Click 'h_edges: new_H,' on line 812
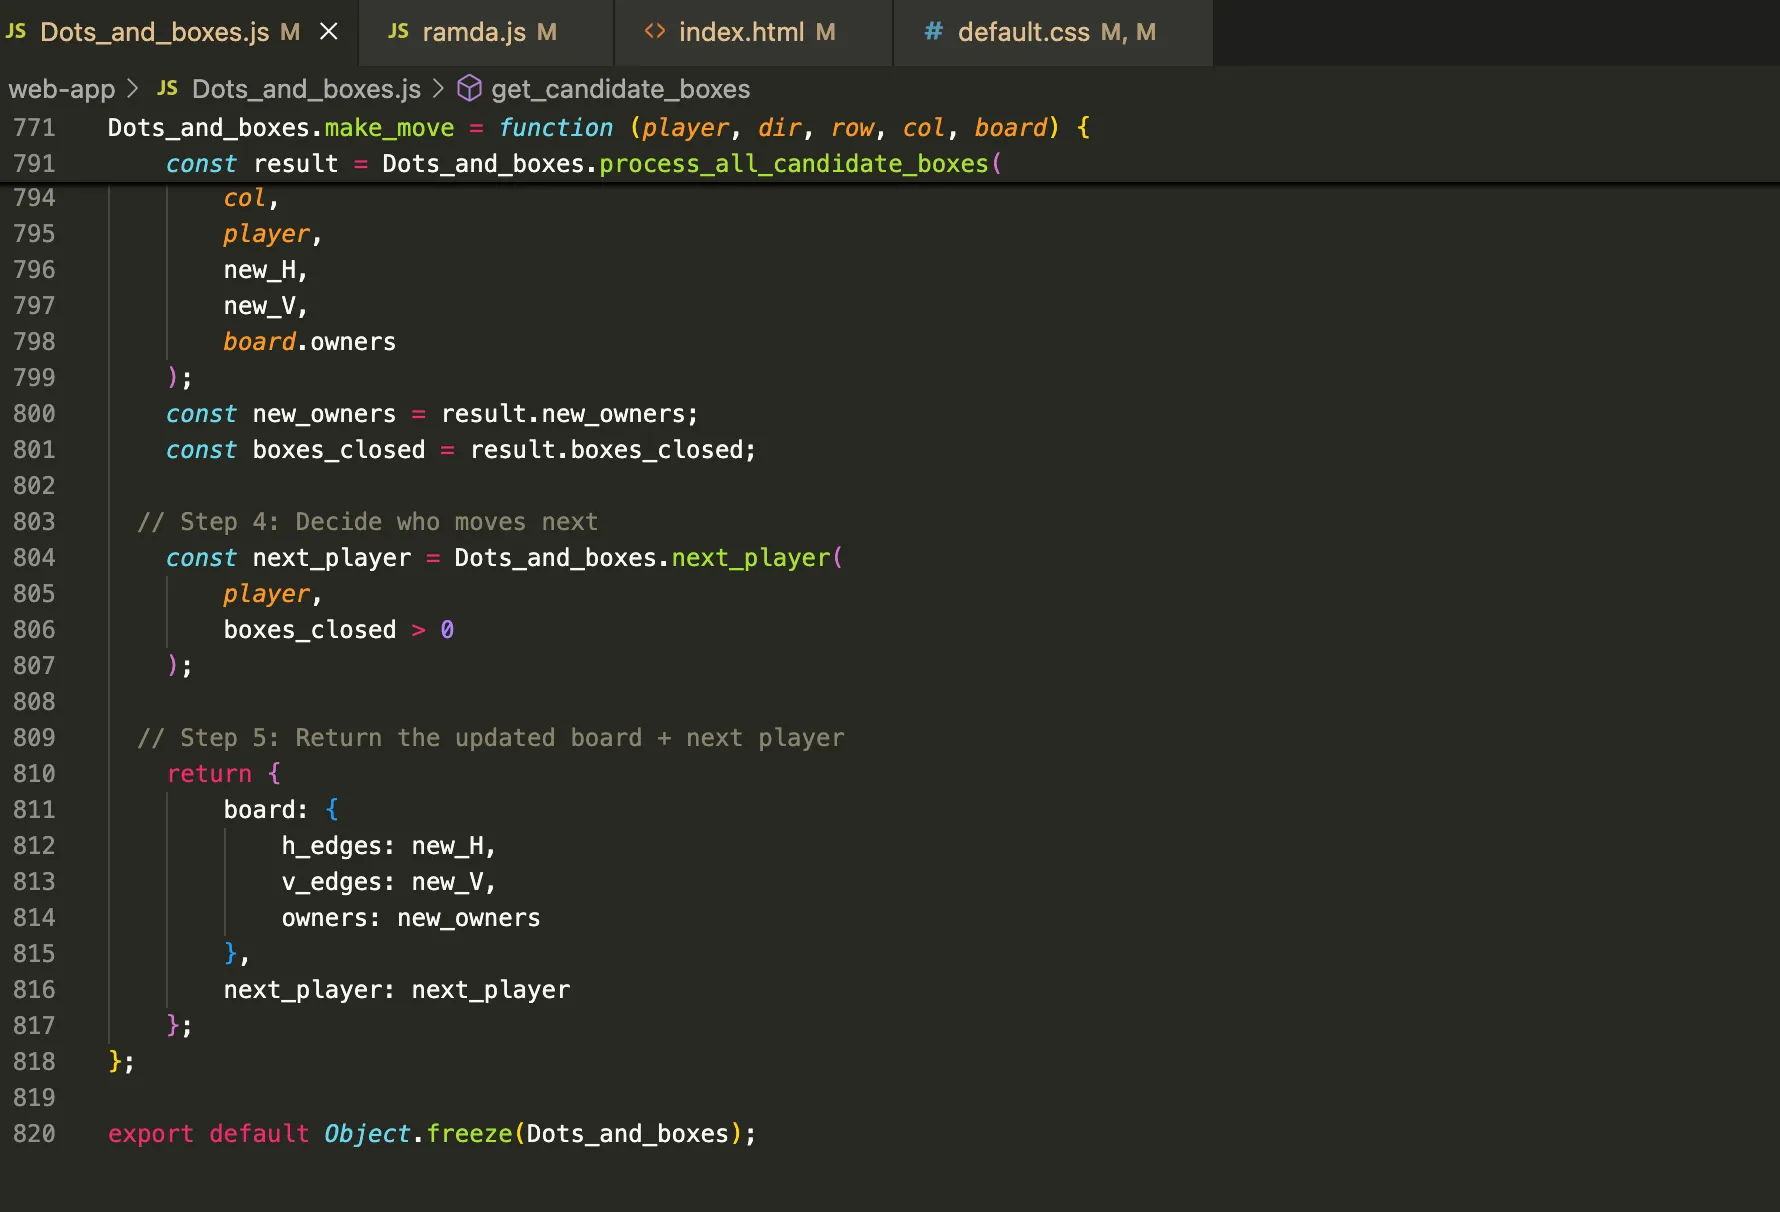 coord(388,846)
